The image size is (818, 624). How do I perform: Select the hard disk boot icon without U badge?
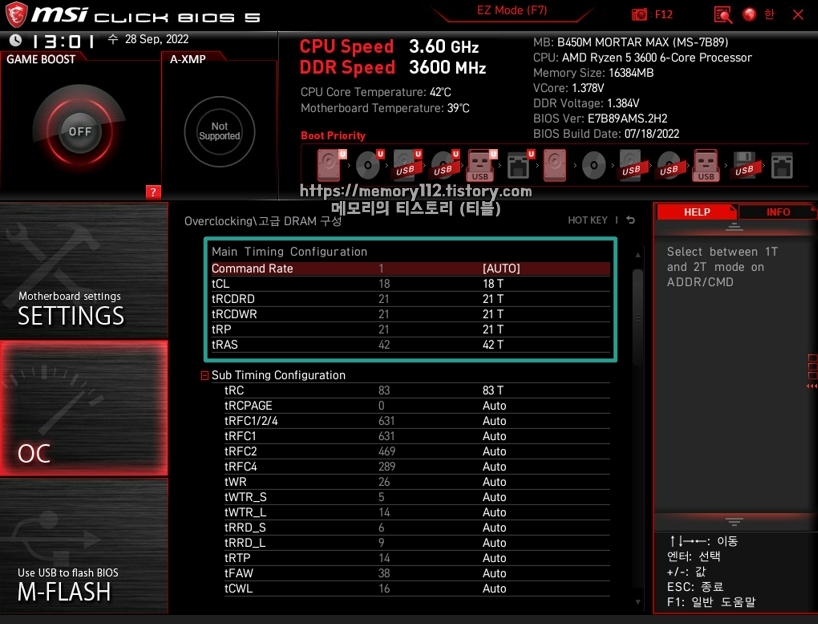(555, 165)
